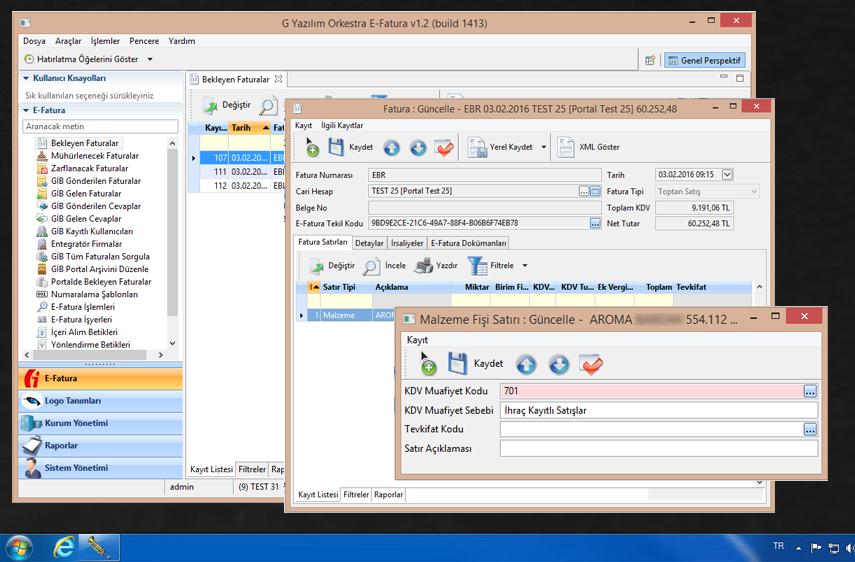Open Sistem Yönetimi panel
Viewport: 855px width, 562px height.
100,468
